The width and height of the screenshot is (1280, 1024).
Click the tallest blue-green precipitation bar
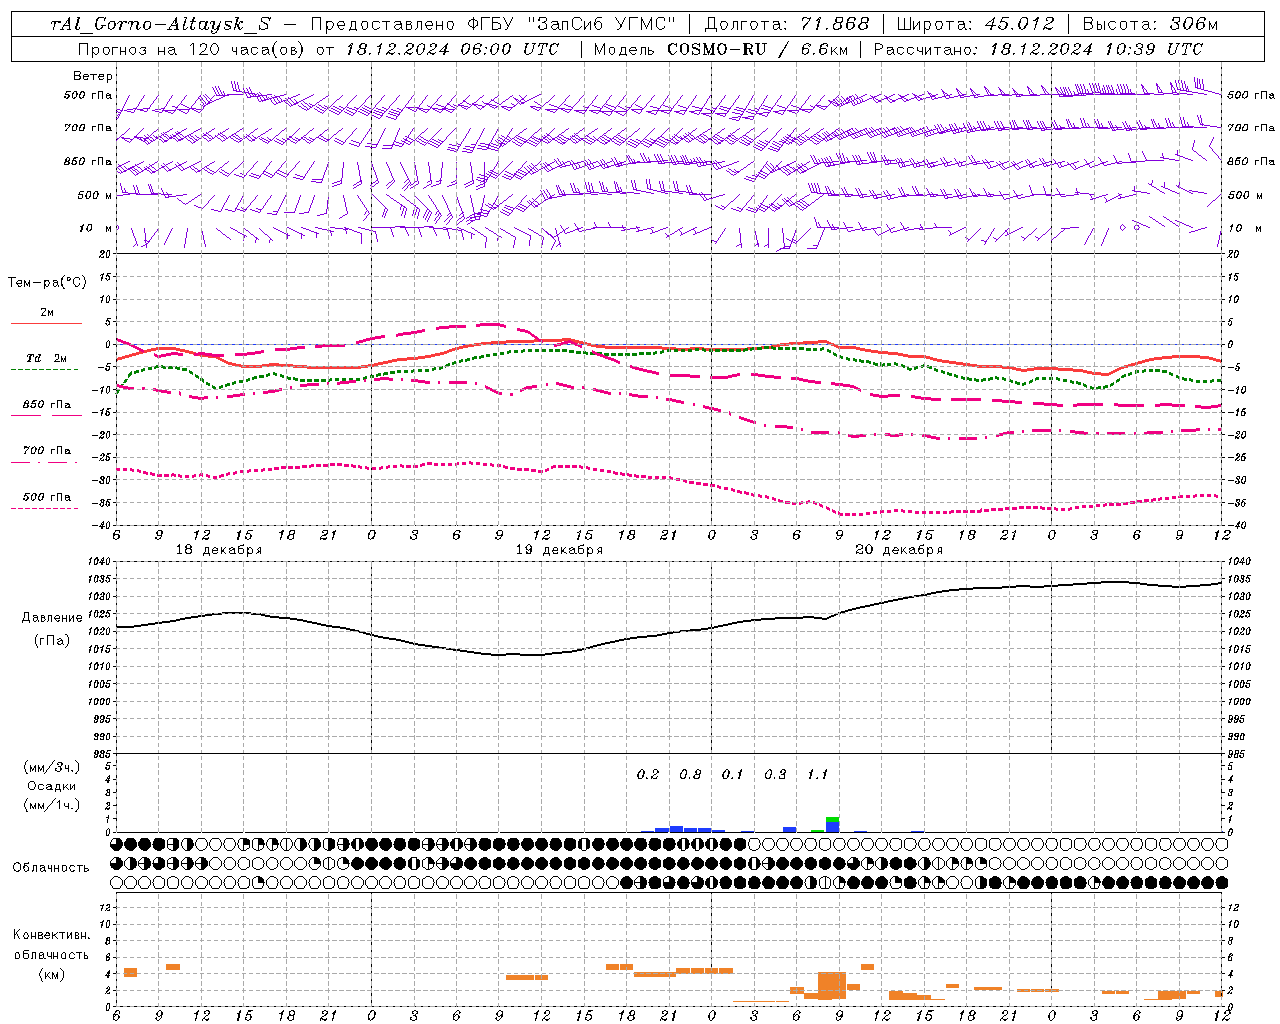(x=832, y=824)
